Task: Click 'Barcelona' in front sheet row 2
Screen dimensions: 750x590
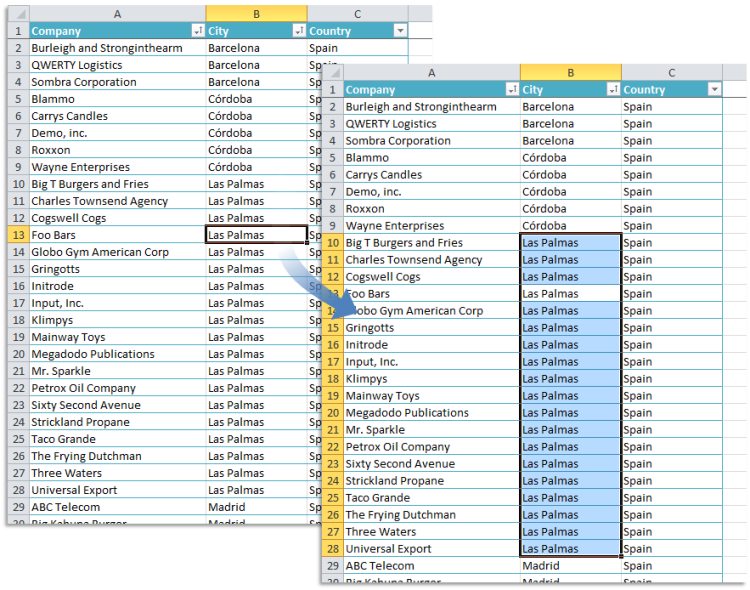Action: click(571, 107)
